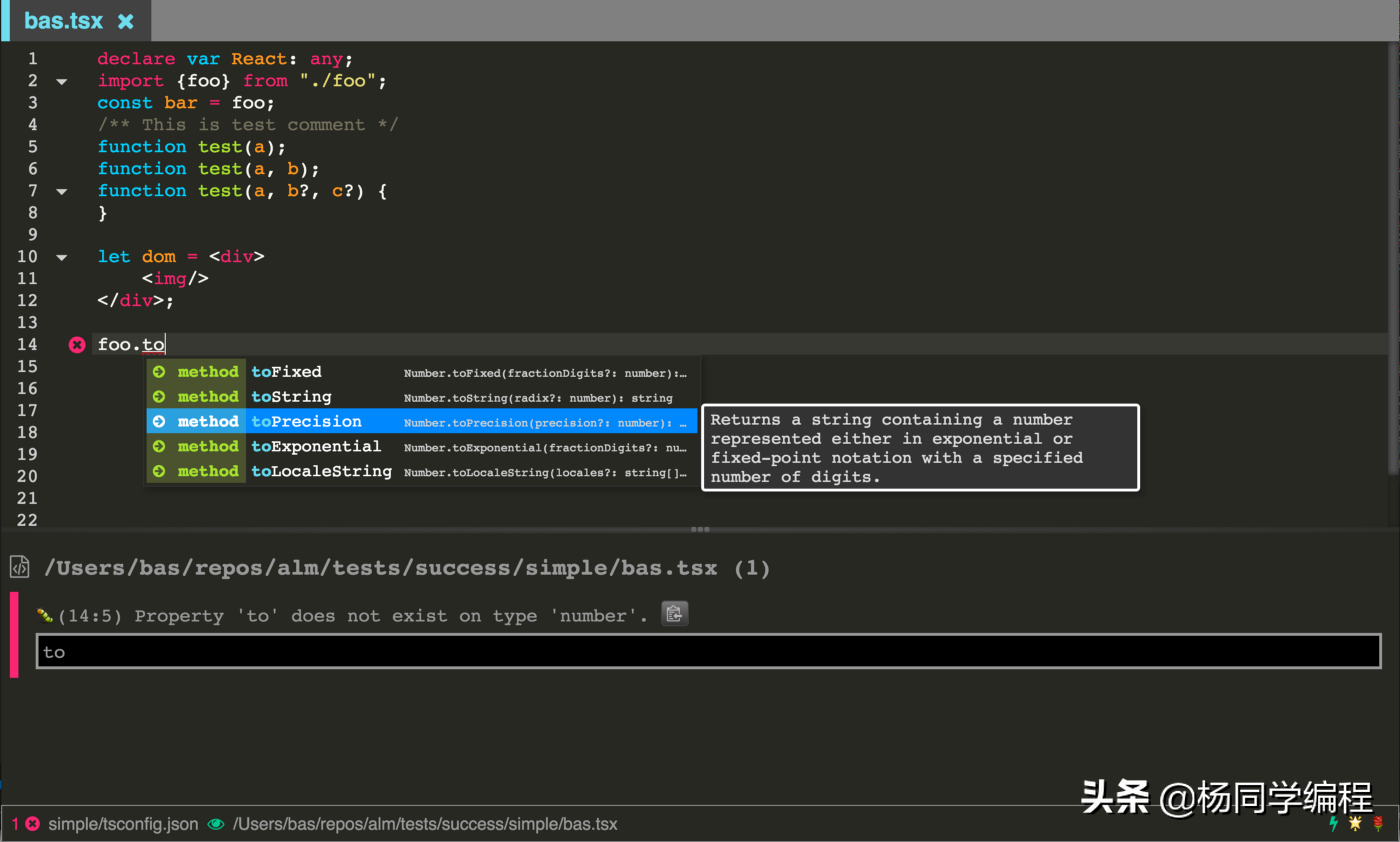Fold the JSX block starting on line 10
Image resolution: width=1400 pixels, height=842 pixels.
tap(61, 256)
